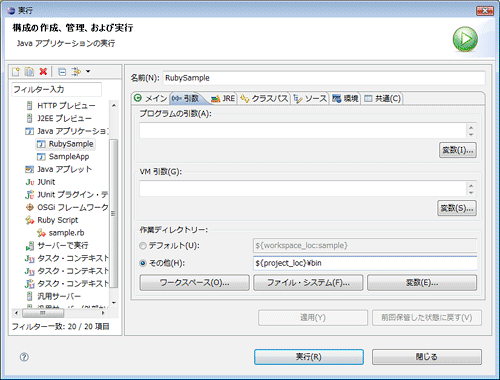
Task: Click the 変数(S)... button
Action: coord(457,208)
